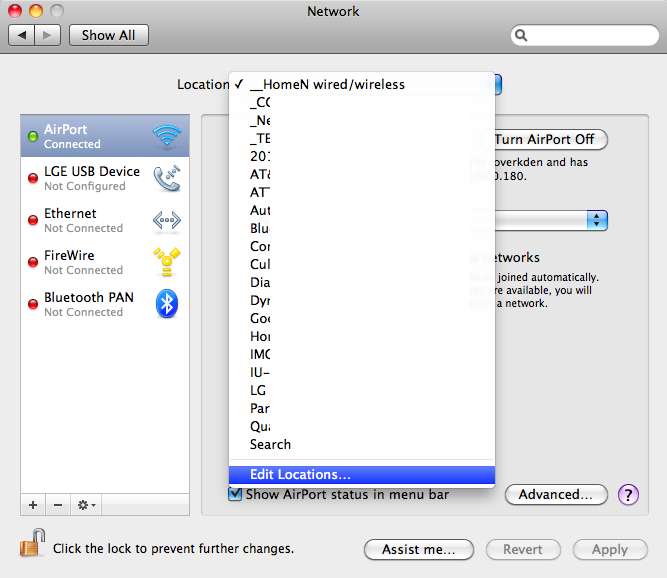
Task: Choose Edit Locations… menu item
Action: [x=362, y=475]
